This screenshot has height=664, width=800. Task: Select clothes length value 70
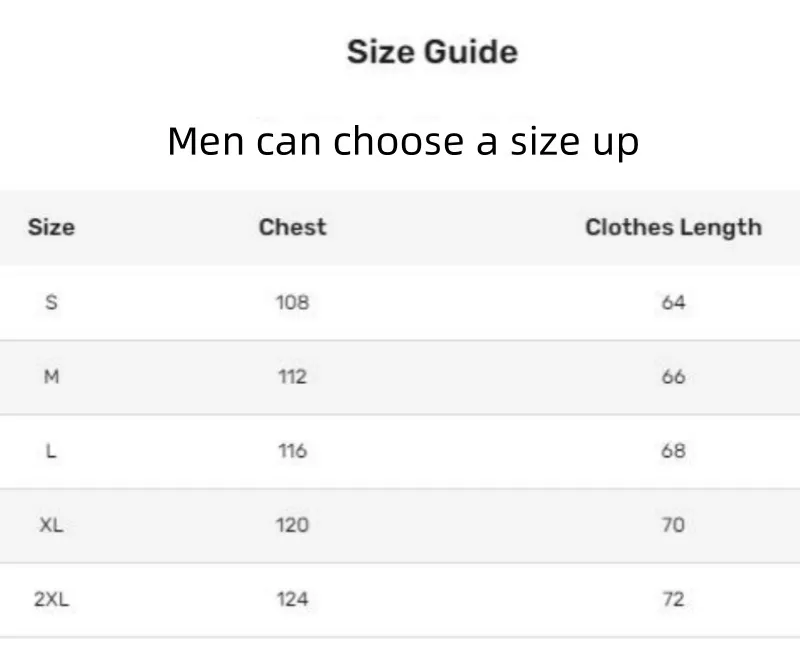click(x=673, y=525)
